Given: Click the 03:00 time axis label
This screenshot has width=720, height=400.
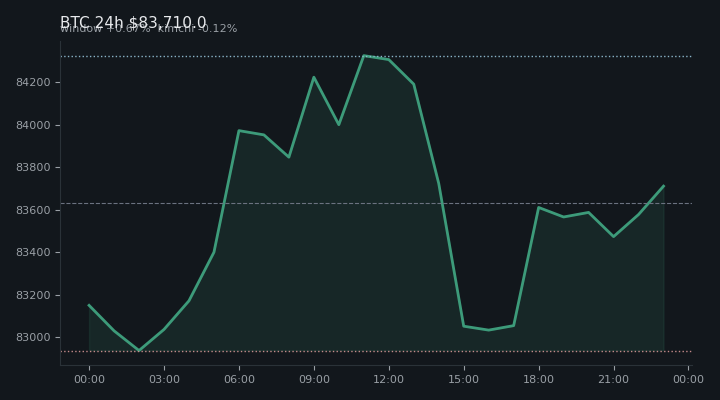Looking at the screenshot, I should pos(164,379).
